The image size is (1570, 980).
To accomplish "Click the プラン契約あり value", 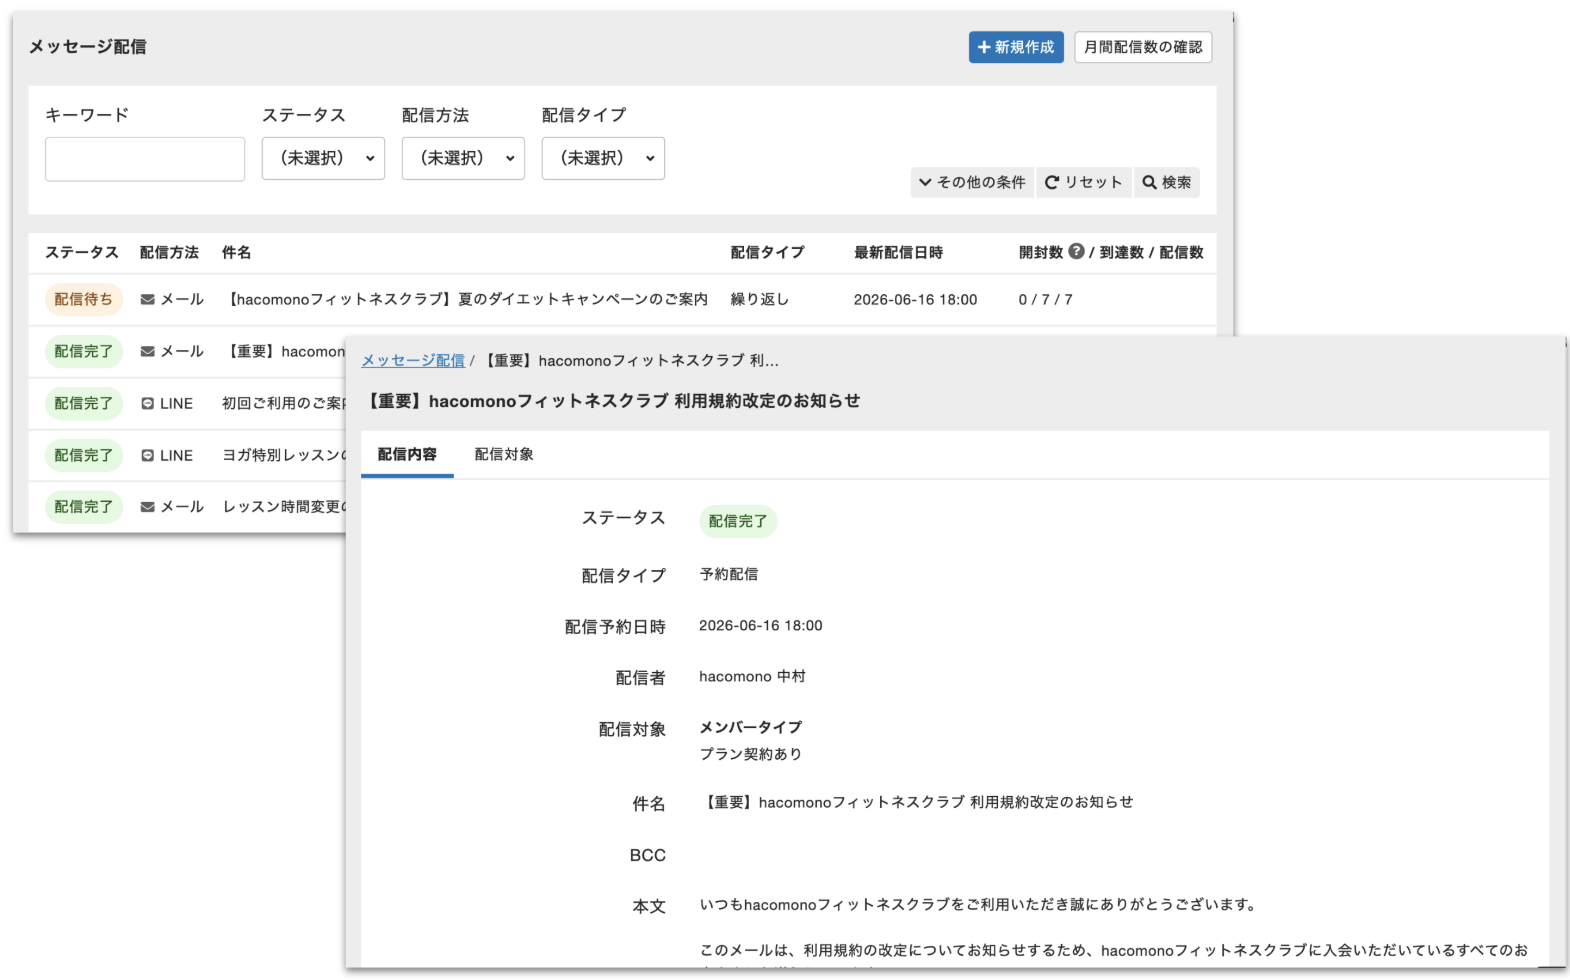I will pos(751,754).
